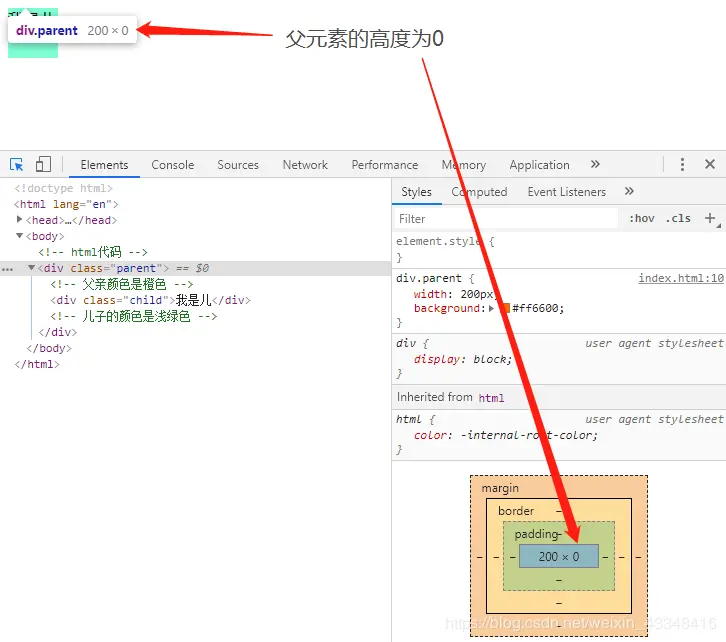Open the Memory tab
This screenshot has width=726, height=642.
(x=464, y=165)
